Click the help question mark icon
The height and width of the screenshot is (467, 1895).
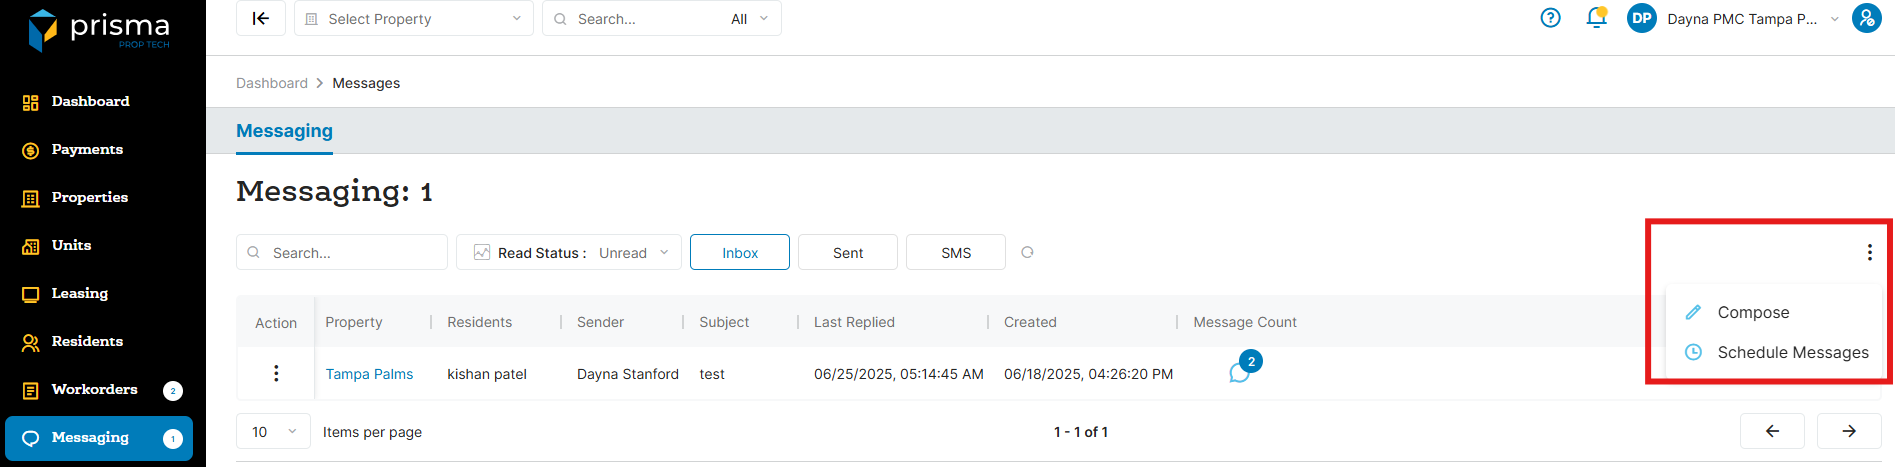coord(1550,18)
